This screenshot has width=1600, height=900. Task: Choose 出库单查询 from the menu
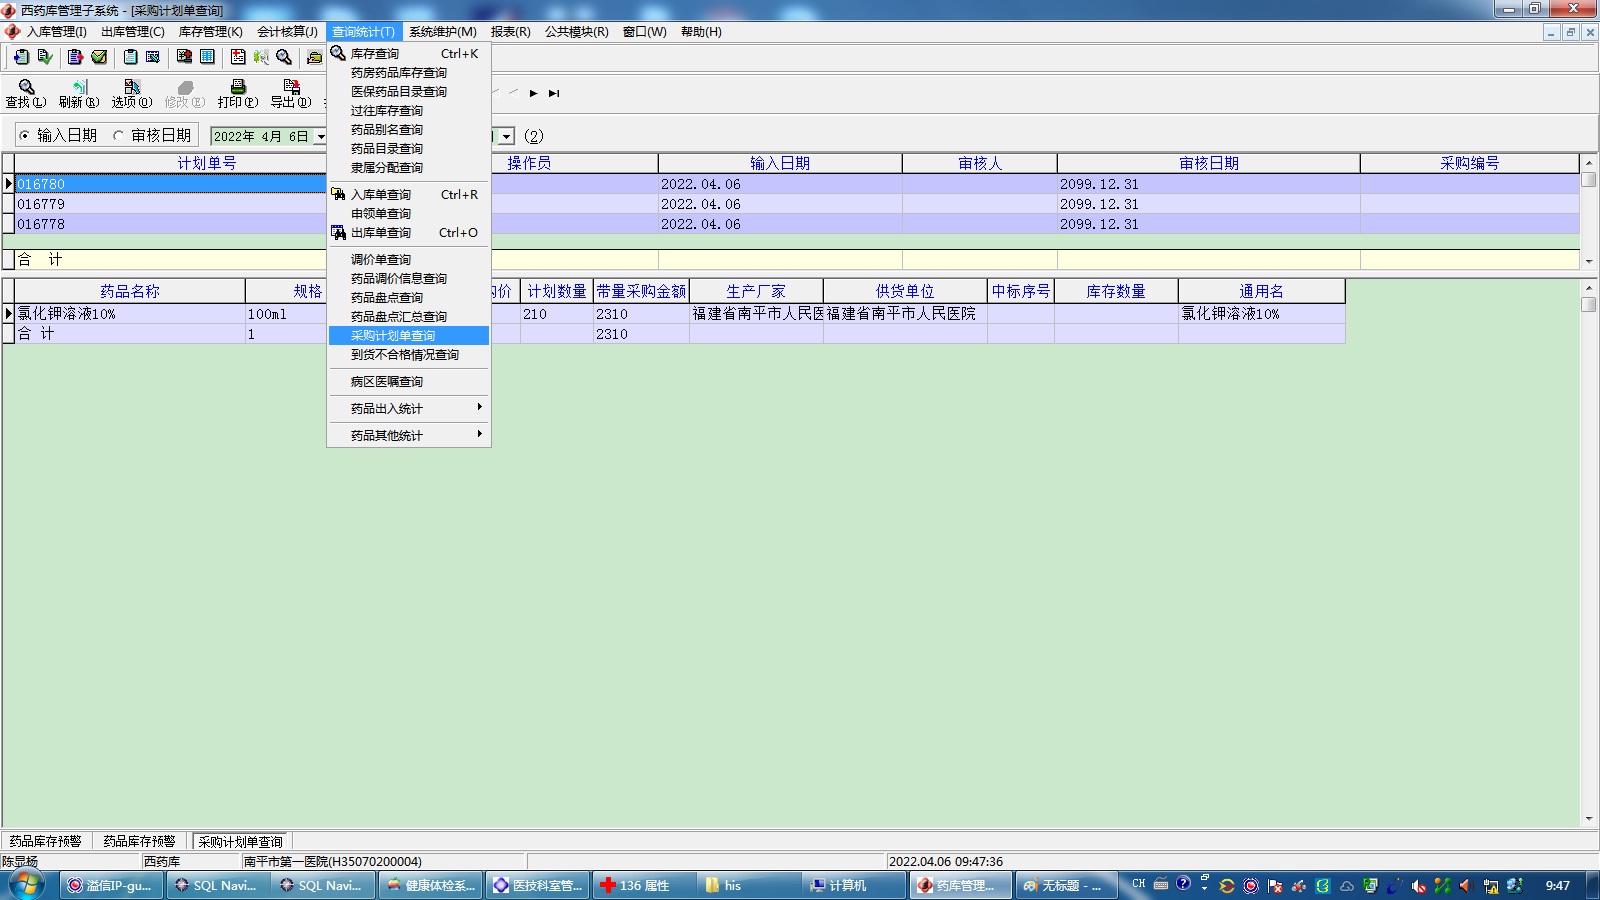(x=409, y=233)
